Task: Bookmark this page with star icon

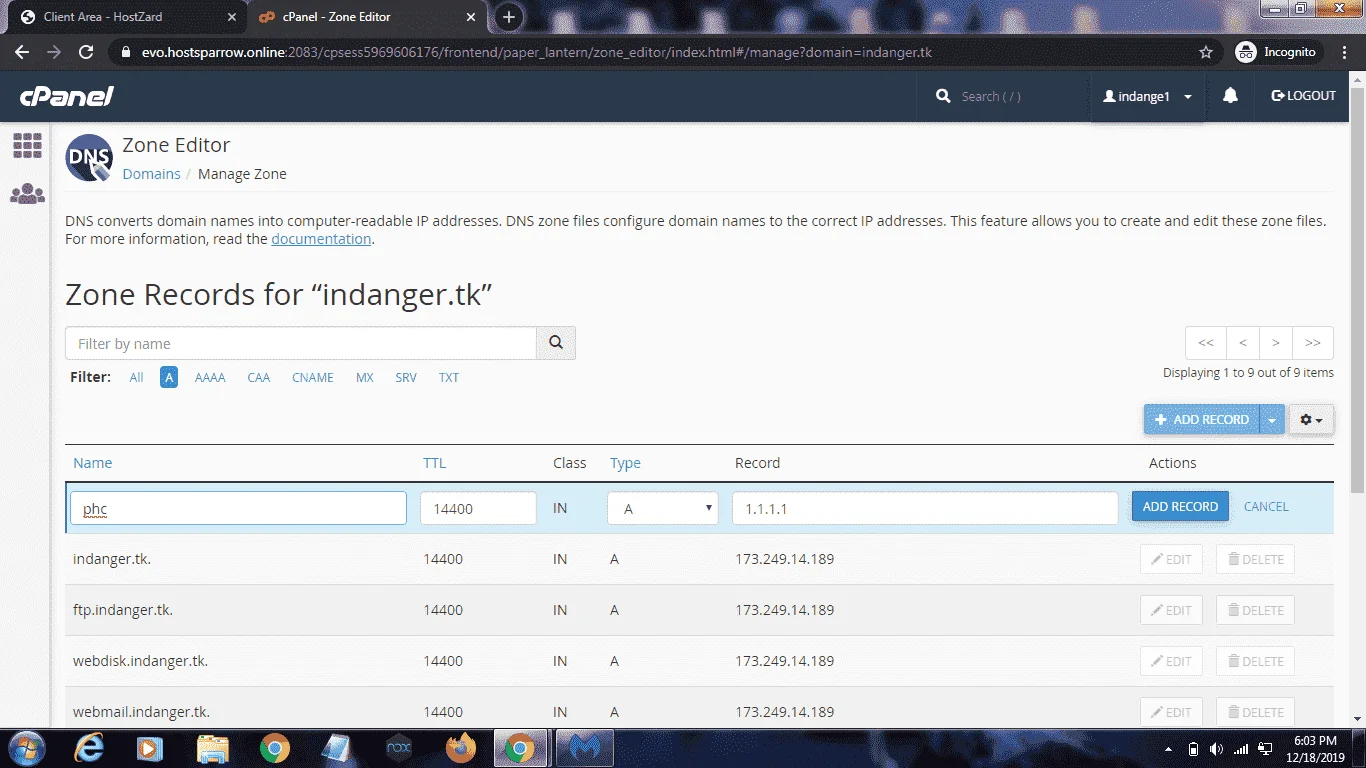Action: (x=1206, y=52)
